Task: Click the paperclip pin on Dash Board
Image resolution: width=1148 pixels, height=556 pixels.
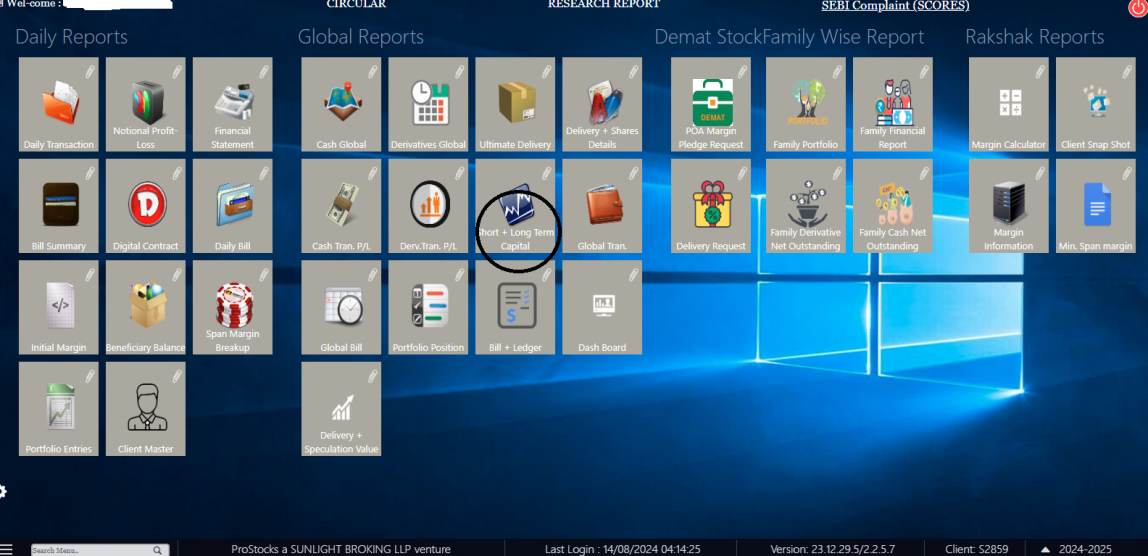Action: point(634,273)
